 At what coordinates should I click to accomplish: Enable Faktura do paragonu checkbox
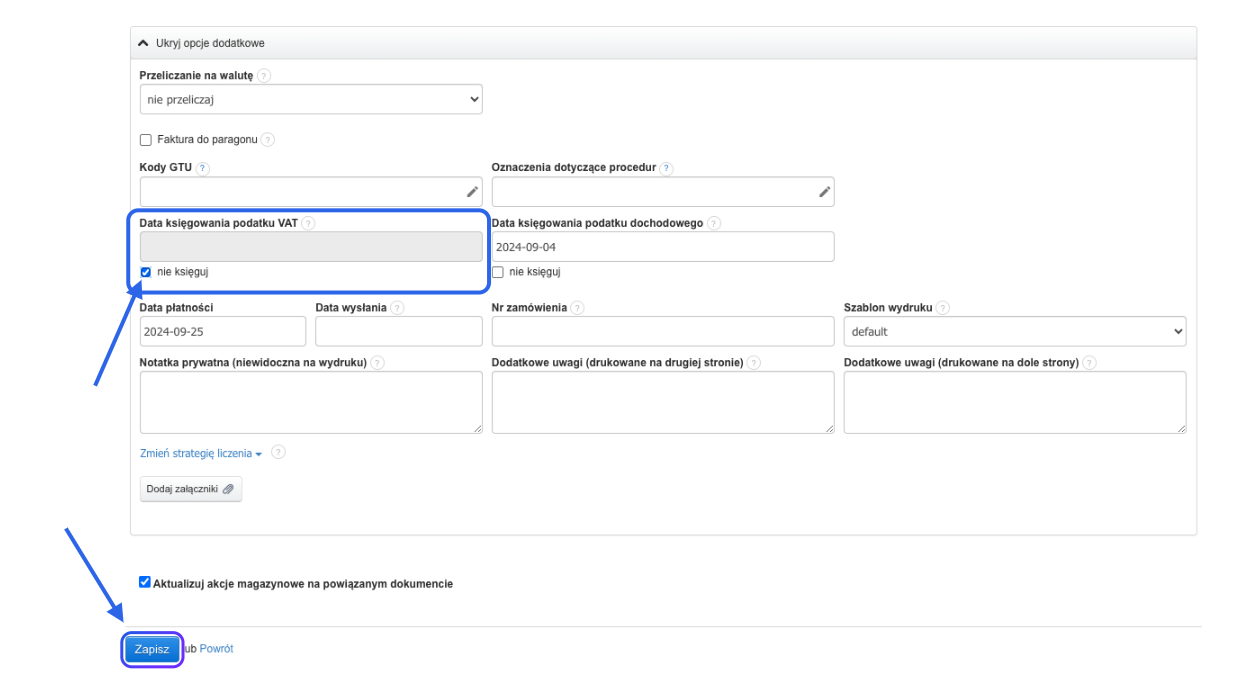pyautogui.click(x=146, y=140)
